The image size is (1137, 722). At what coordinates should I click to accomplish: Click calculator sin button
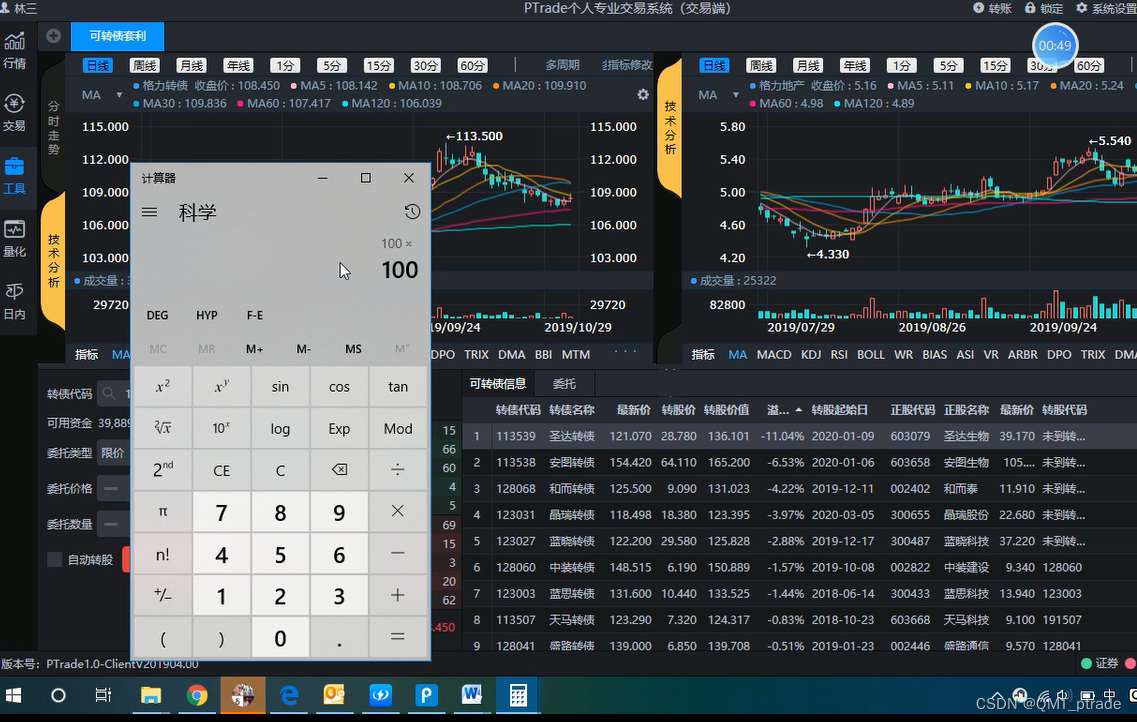(x=280, y=386)
